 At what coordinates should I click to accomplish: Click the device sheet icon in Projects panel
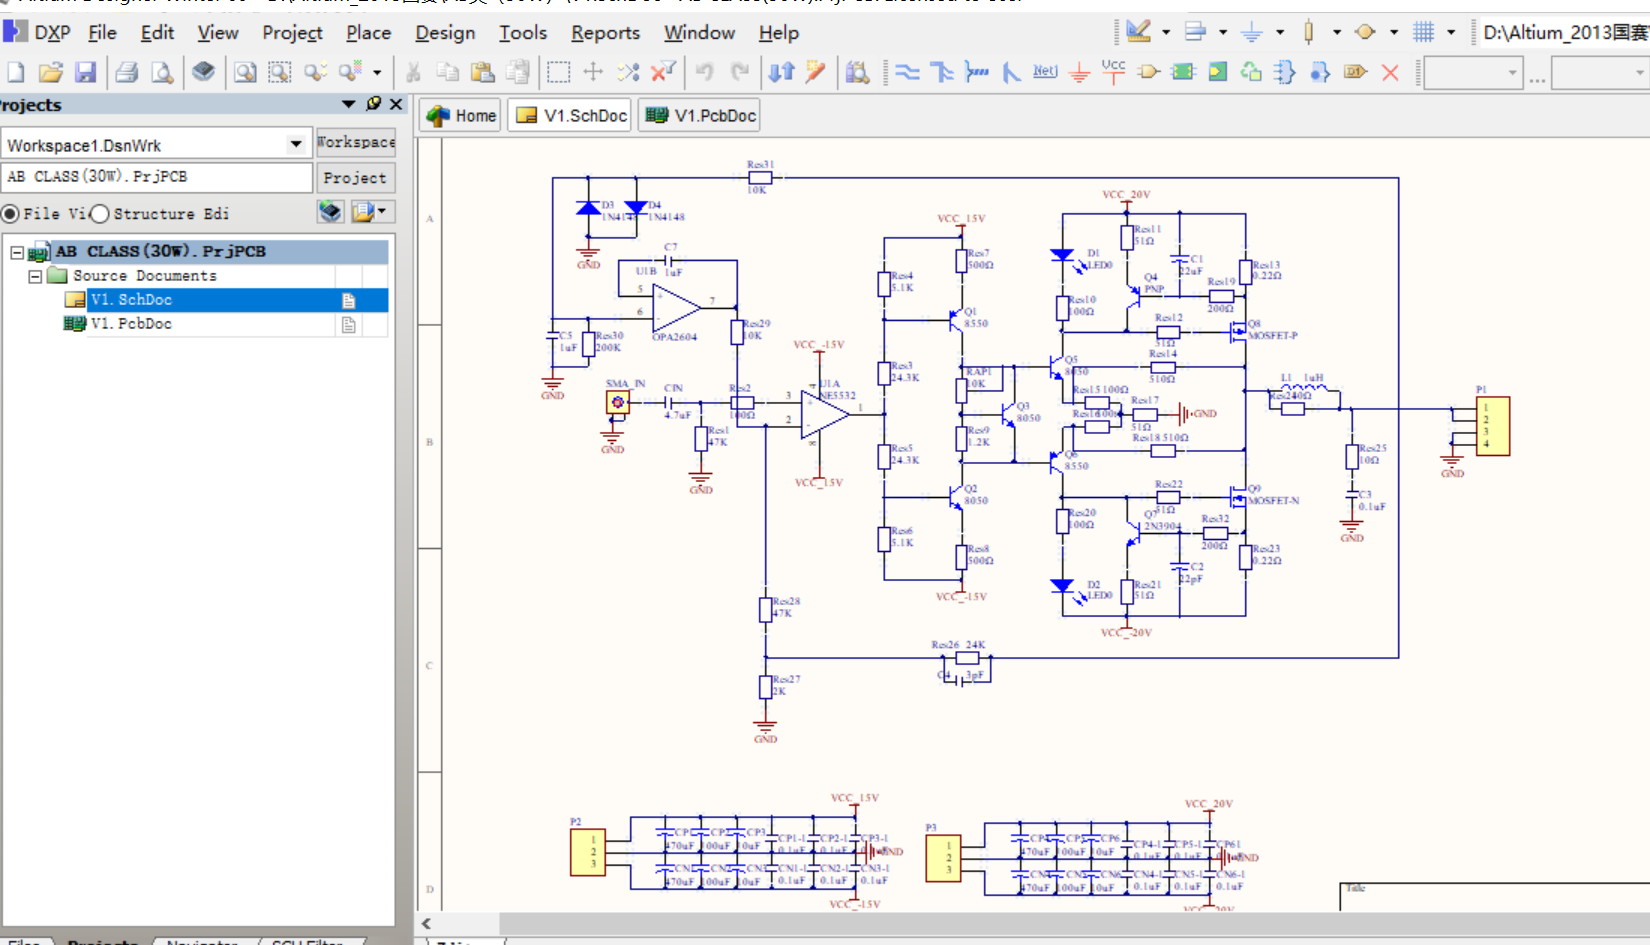(x=331, y=212)
